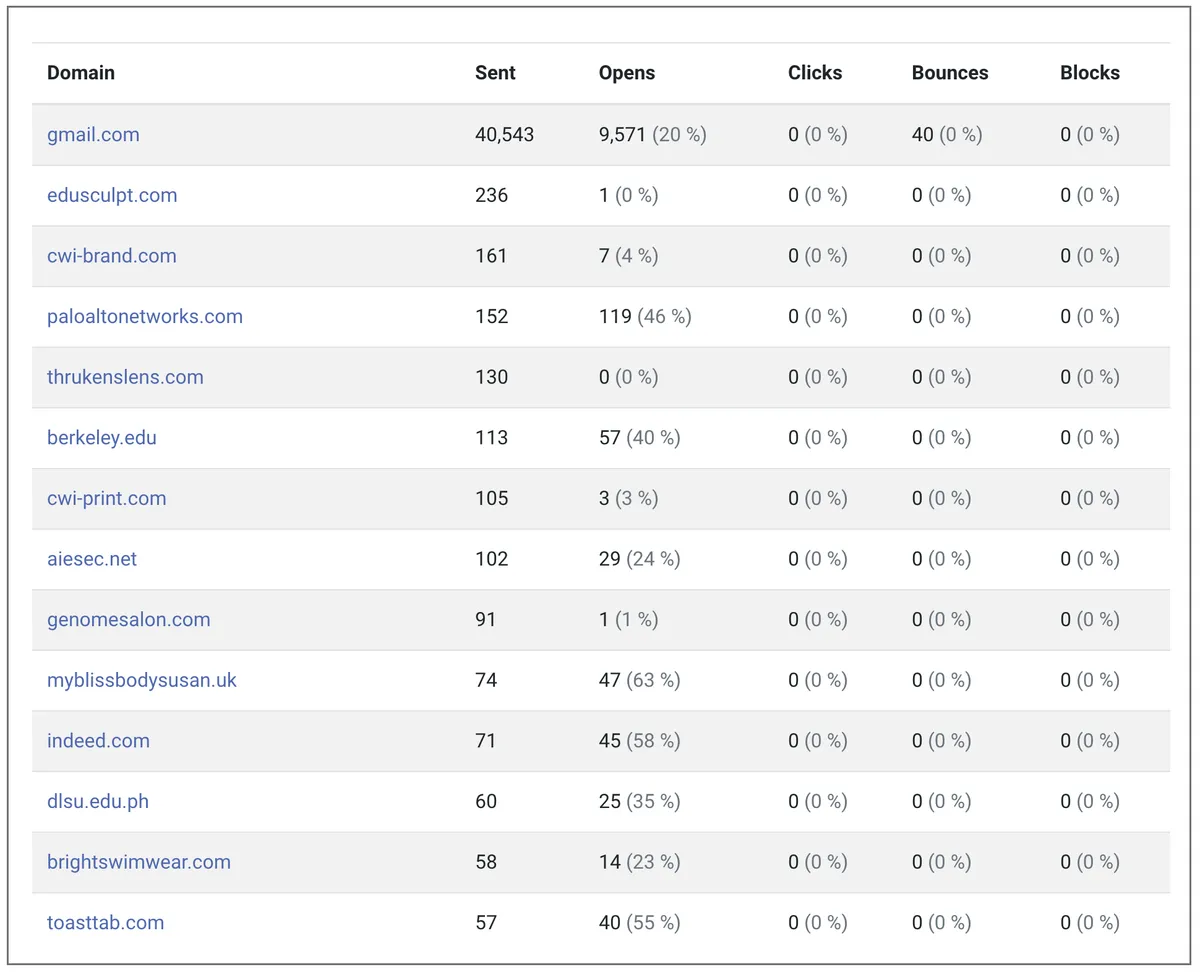
Task: Select the Clicks cell in the berkeley.edu row
Action: [x=818, y=438]
